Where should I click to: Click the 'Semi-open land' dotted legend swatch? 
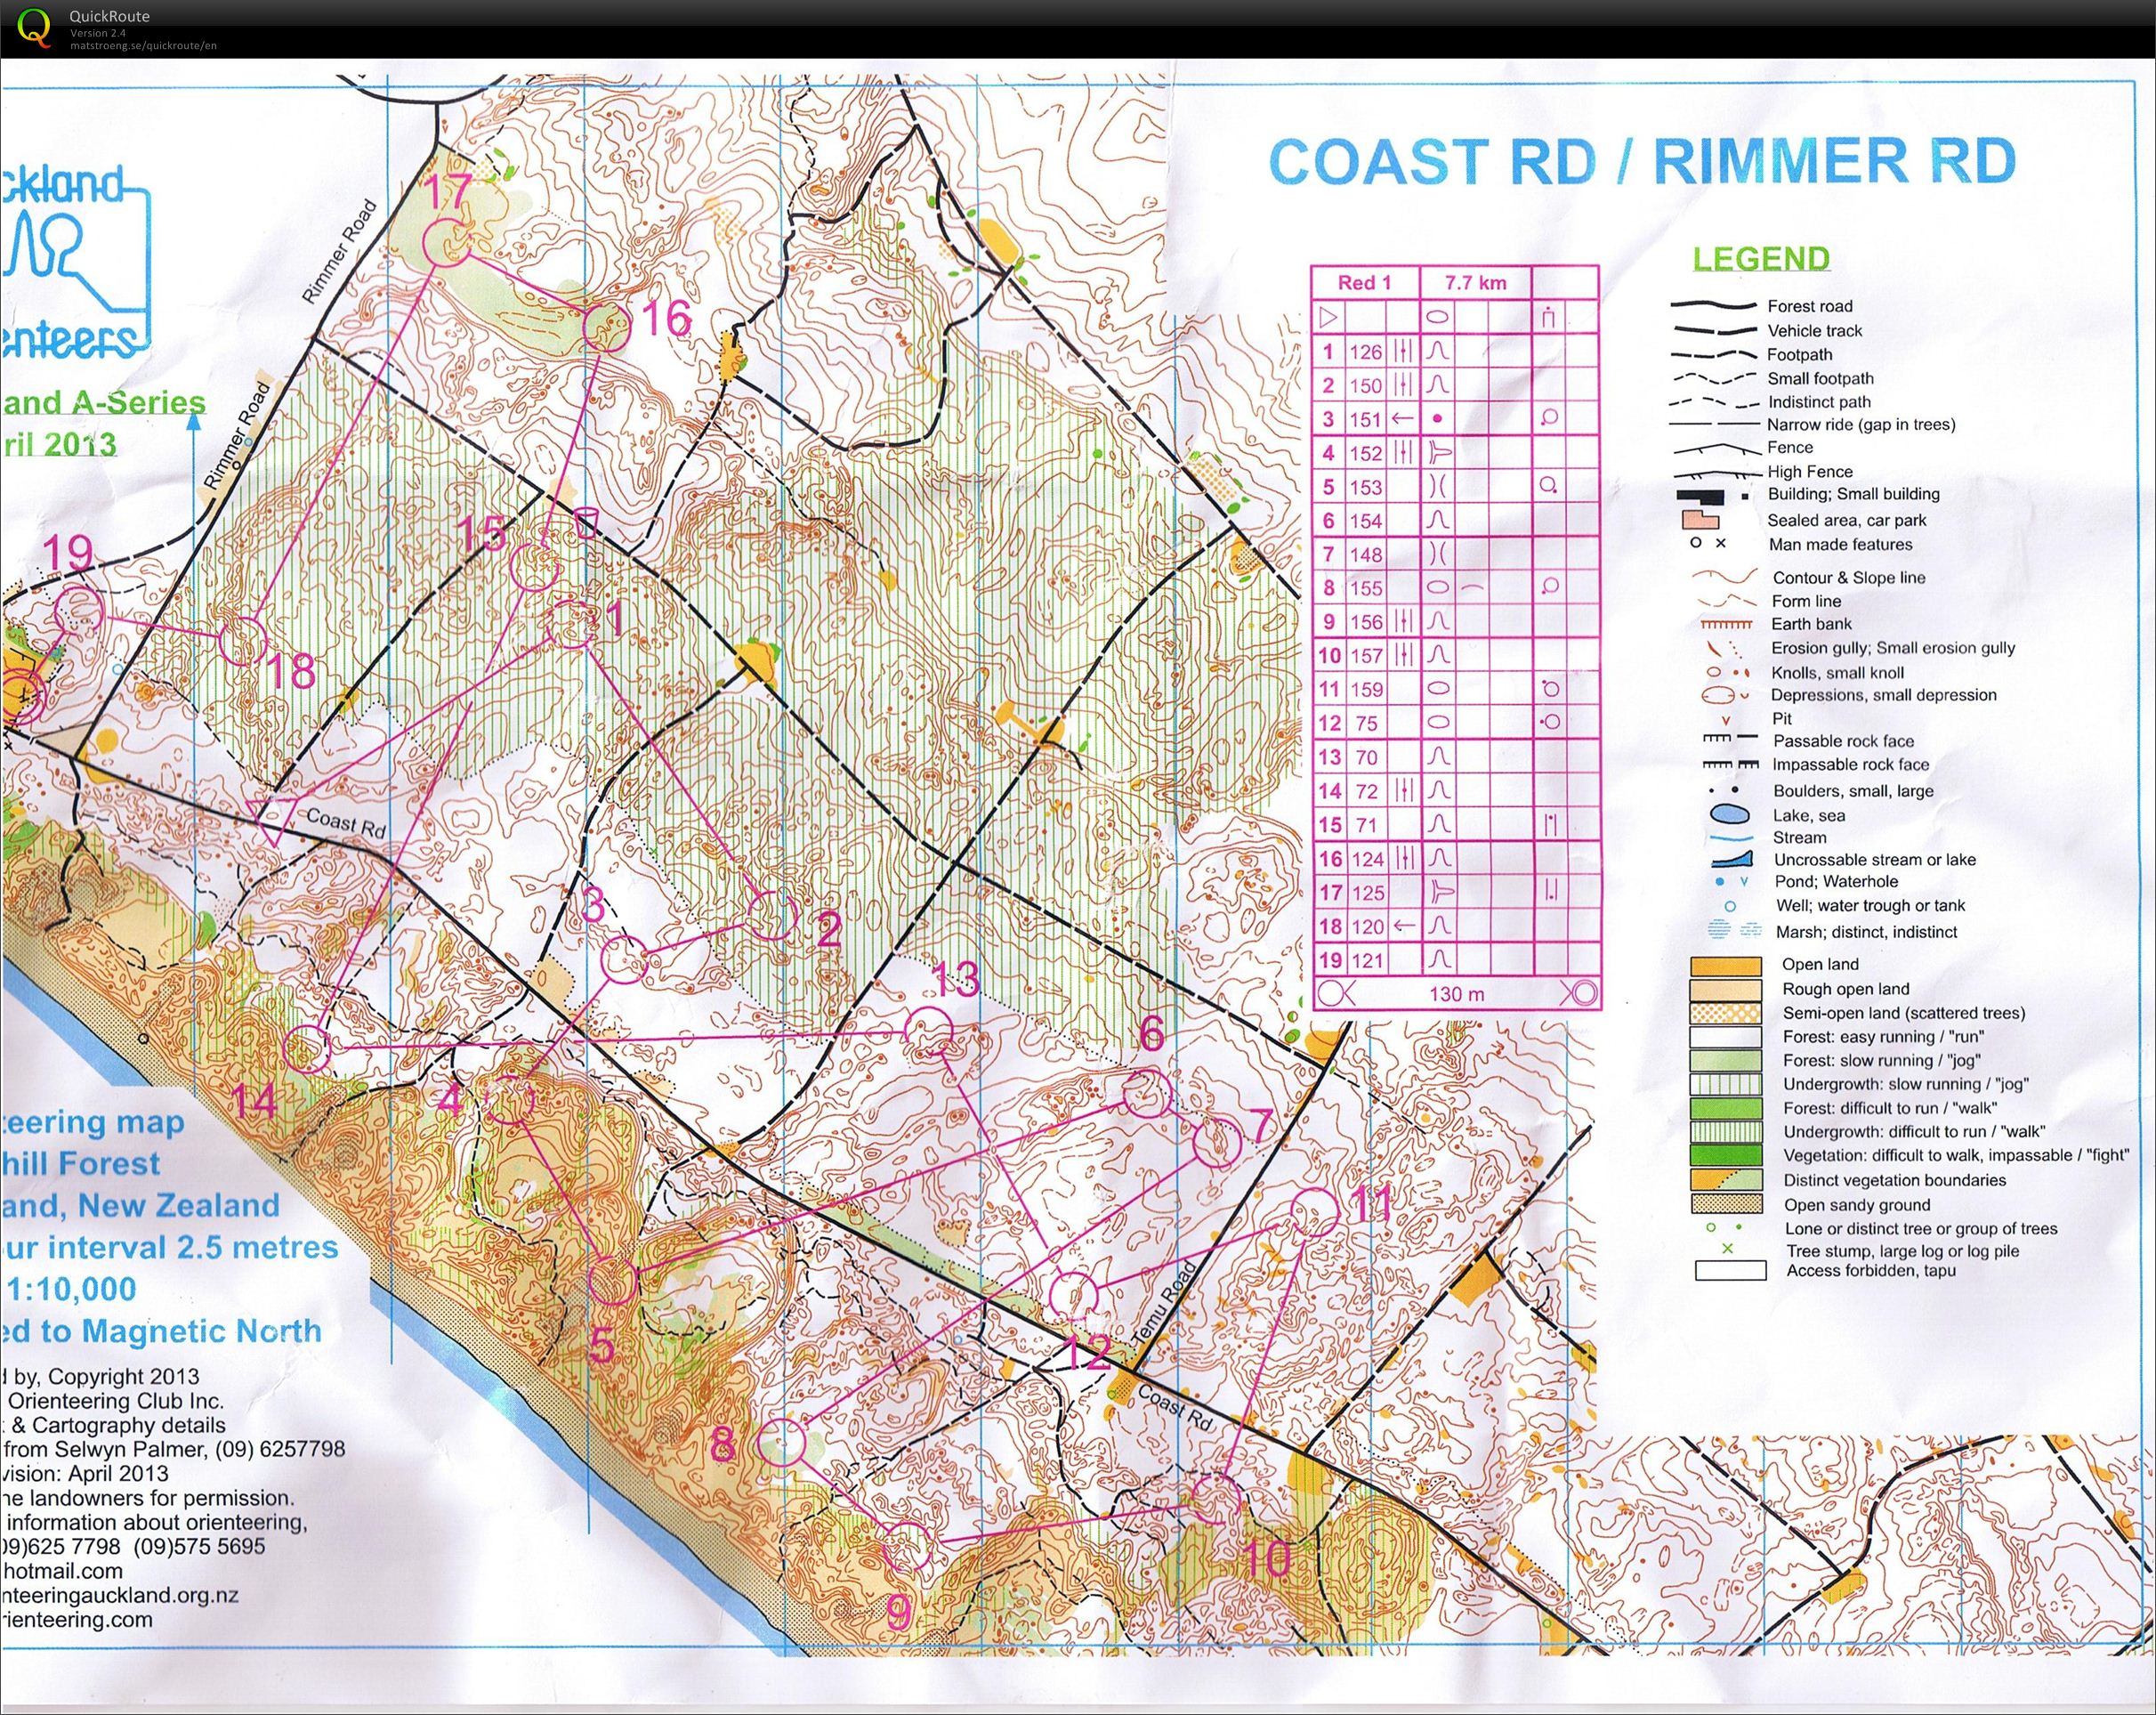1726,1013
